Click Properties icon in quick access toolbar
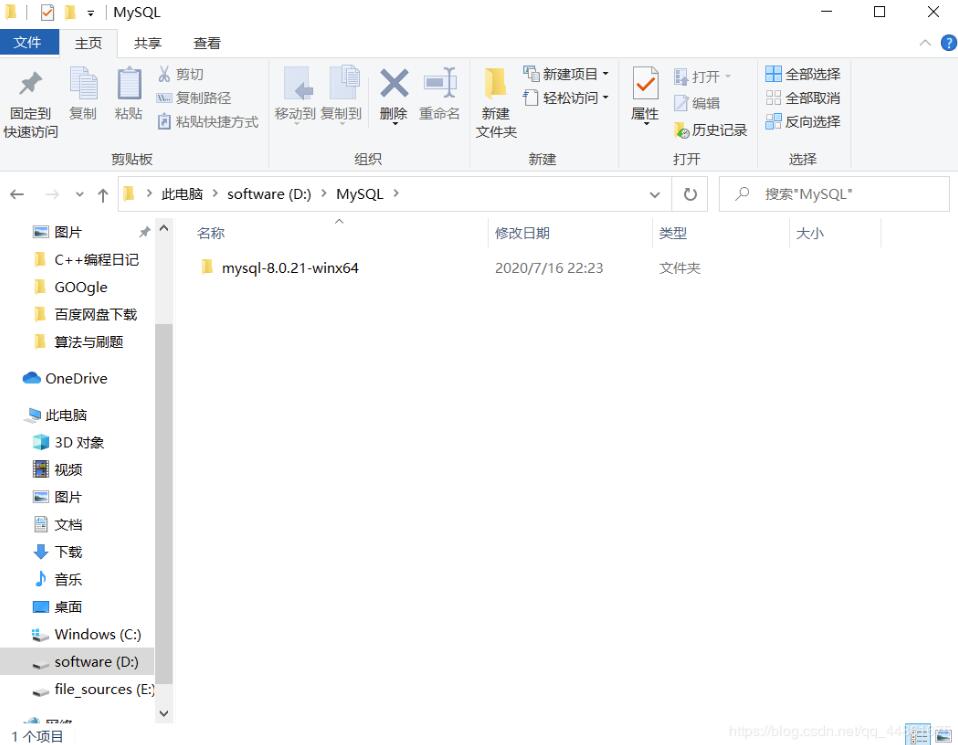Viewport: 958px width, 745px height. coord(47,12)
